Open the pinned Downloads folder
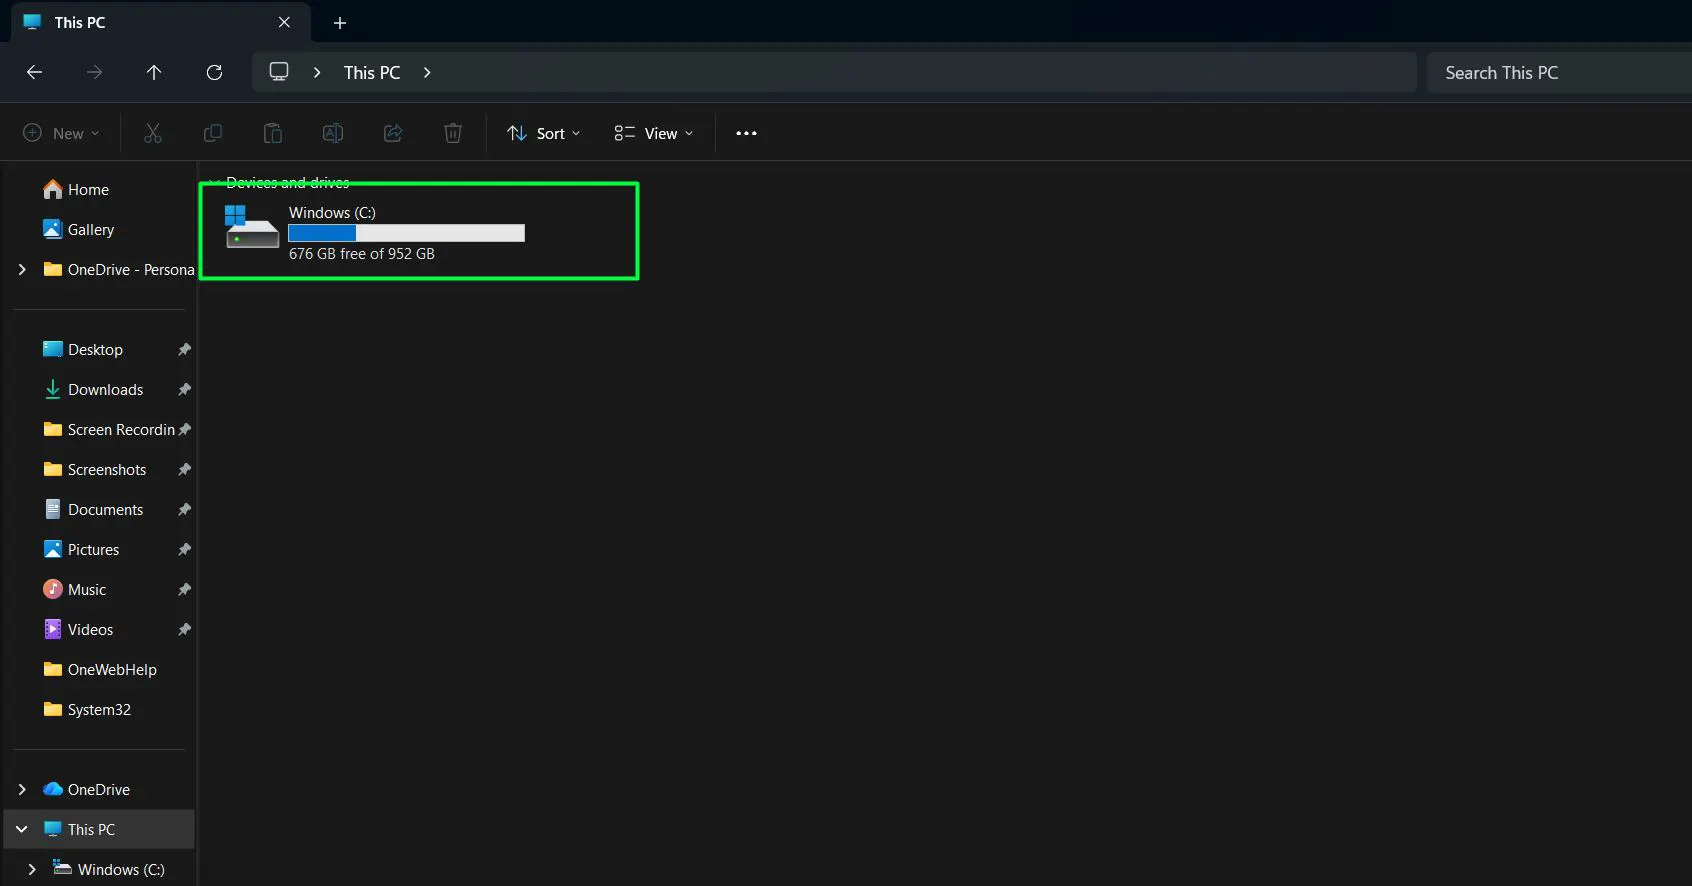Screen dimensions: 1692x886 104,389
